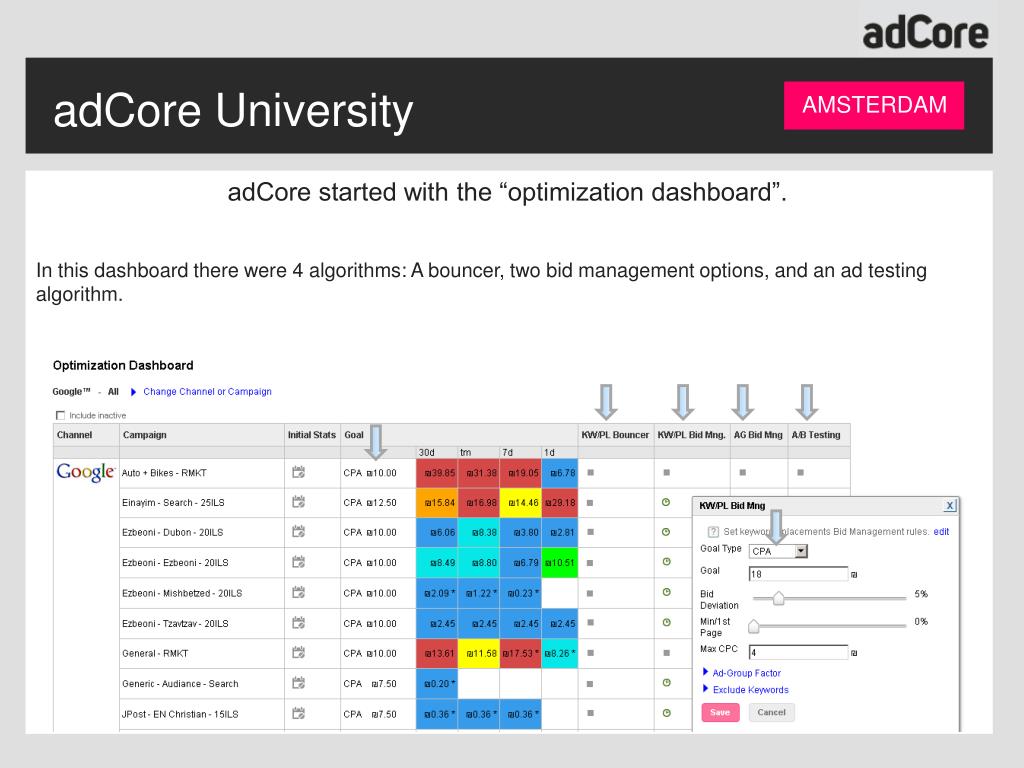Click the yellow 7d cell showing 14.46
The image size is (1024, 768).
[x=520, y=503]
